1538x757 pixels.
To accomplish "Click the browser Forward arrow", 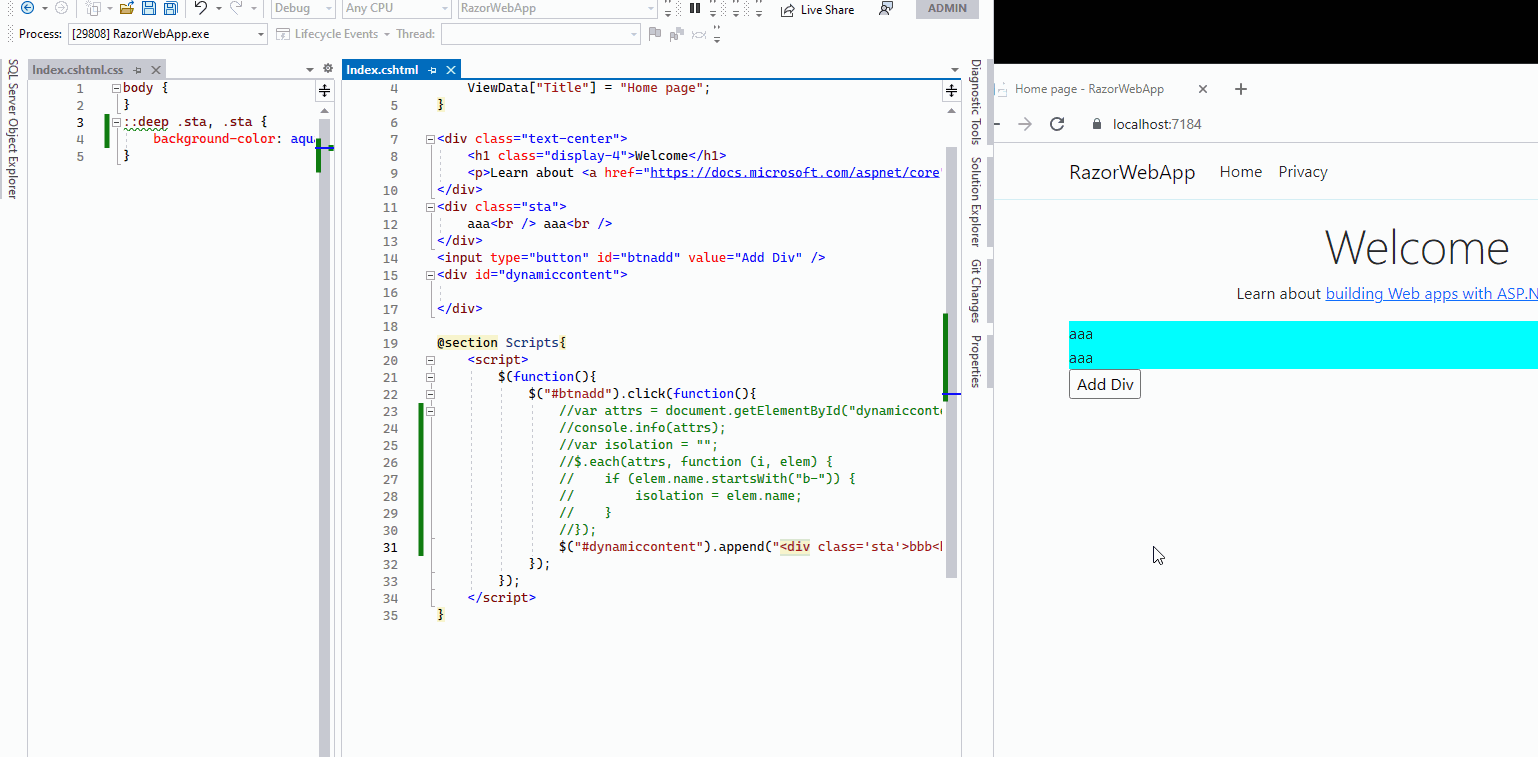I will pyautogui.click(x=1023, y=124).
